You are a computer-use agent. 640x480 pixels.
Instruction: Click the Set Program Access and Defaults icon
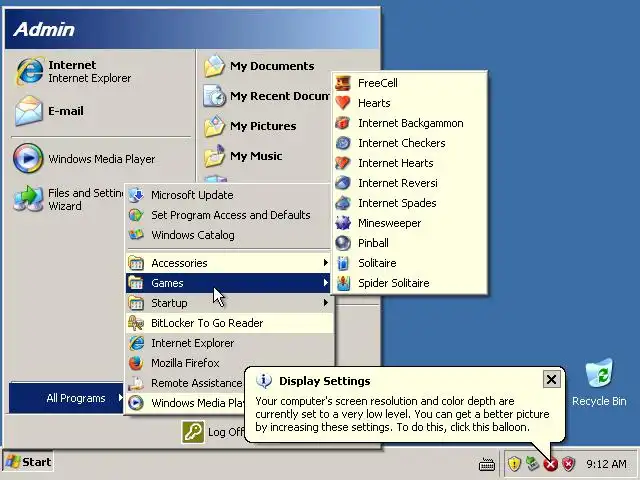[x=136, y=215]
